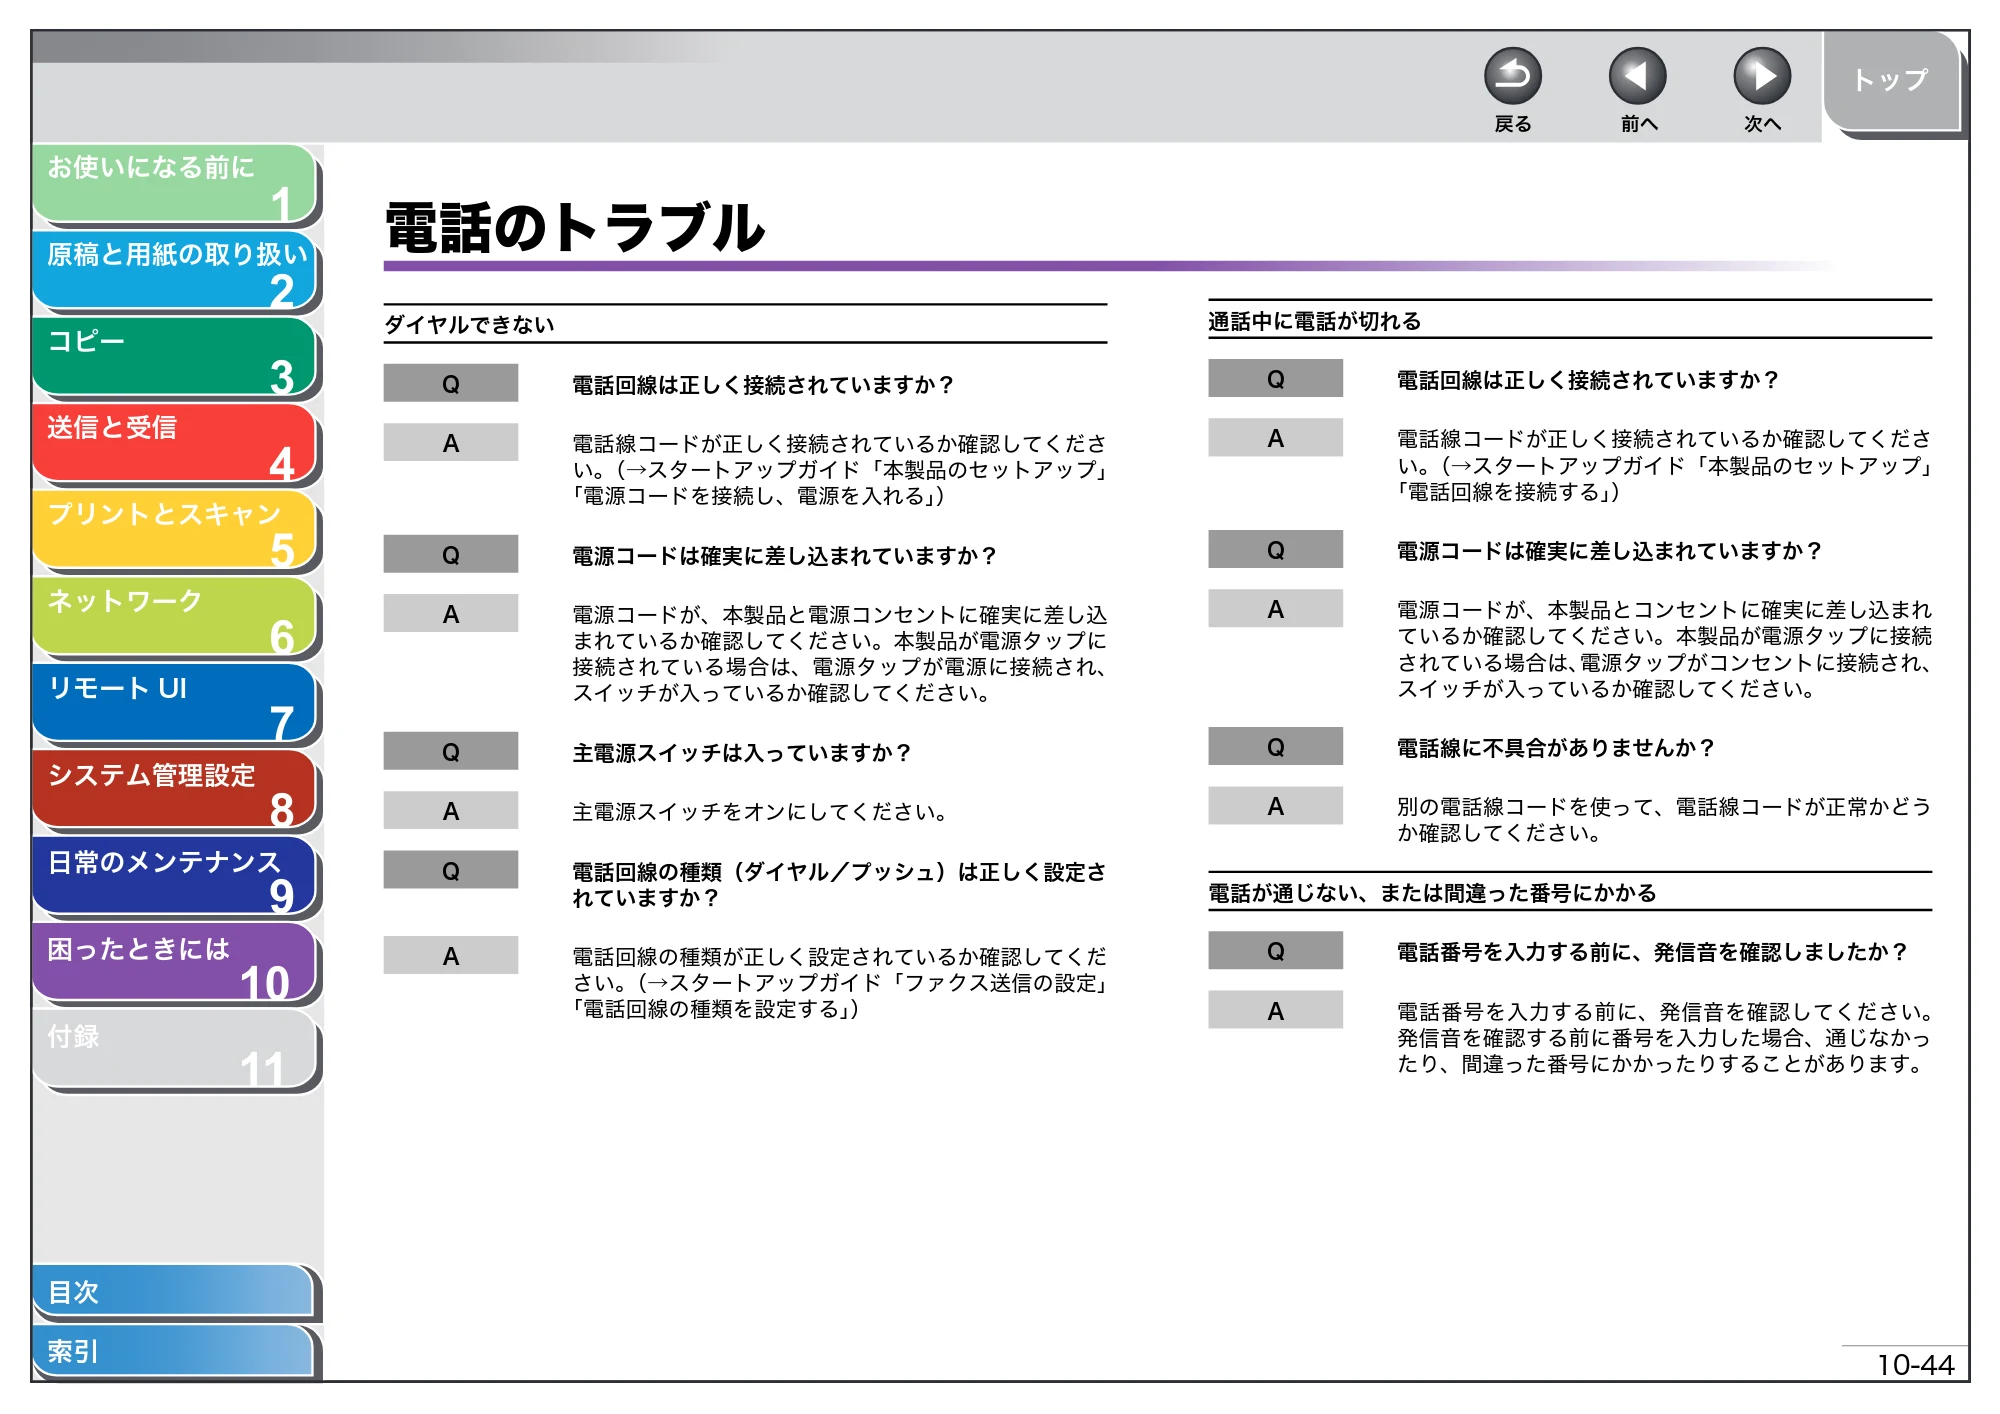Advance to next page with 次へ icon
The height and width of the screenshot is (1414, 2000).
[x=1761, y=76]
